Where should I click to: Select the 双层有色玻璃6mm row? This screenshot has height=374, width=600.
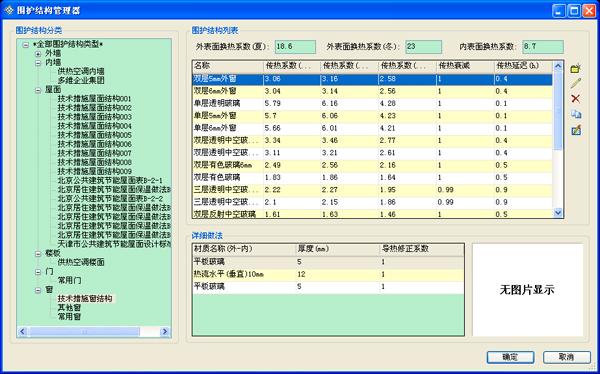pos(372,165)
